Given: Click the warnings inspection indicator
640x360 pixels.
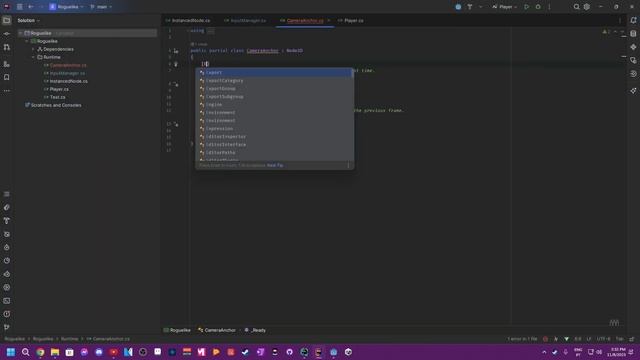Looking at the screenshot, I should point(606,32).
